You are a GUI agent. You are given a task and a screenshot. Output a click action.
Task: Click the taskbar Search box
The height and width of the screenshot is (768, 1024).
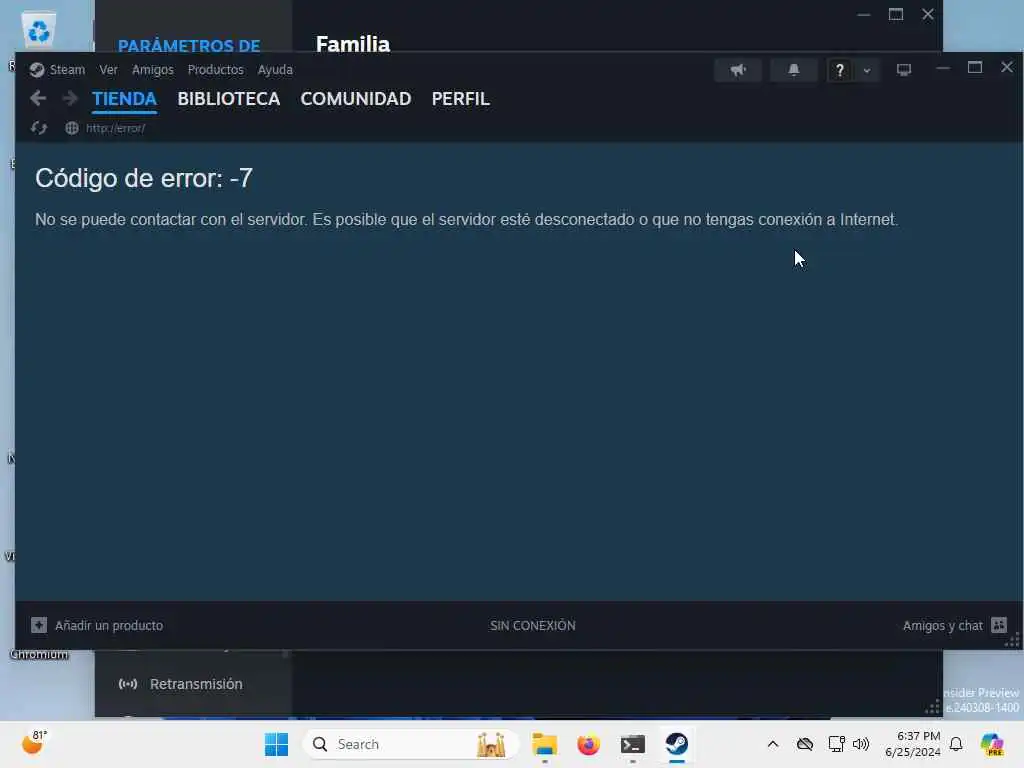pos(411,744)
